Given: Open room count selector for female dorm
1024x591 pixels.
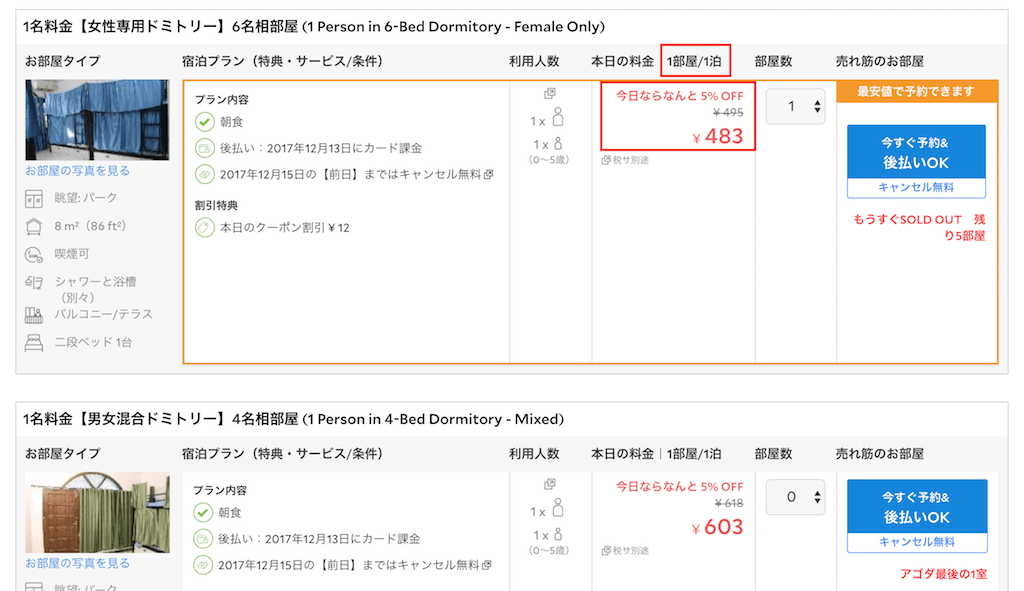Looking at the screenshot, I should tap(795, 106).
